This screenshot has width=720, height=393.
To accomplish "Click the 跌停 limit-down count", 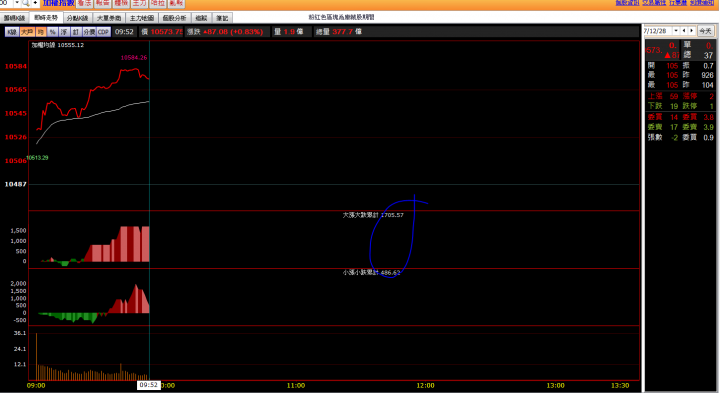I will 698,106.
